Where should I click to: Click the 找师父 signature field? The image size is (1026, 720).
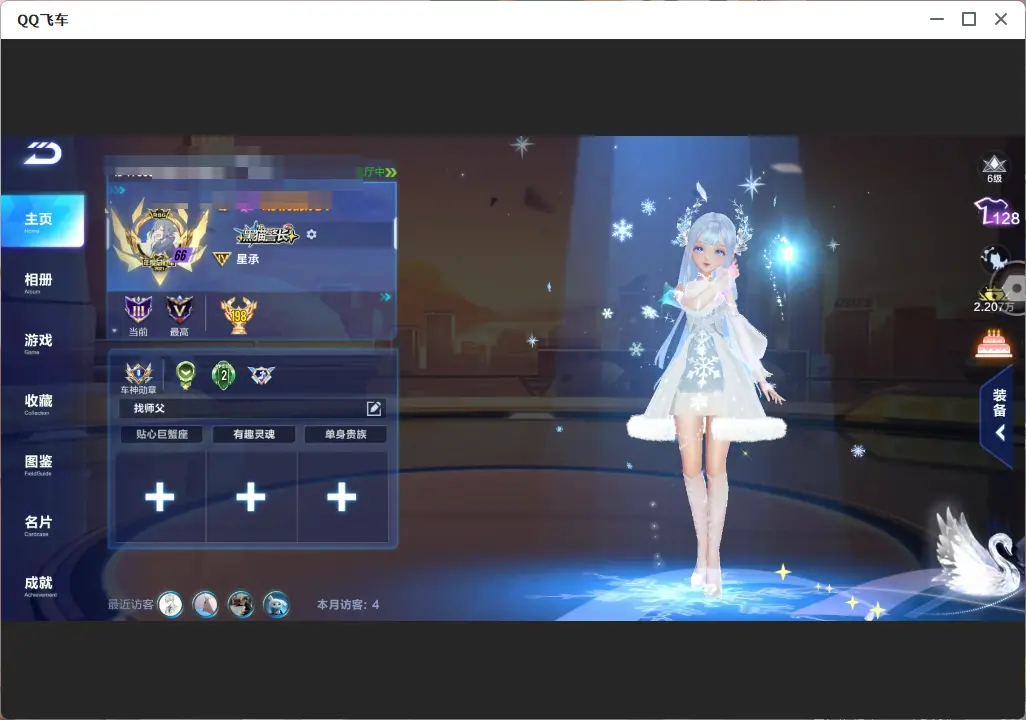253,408
